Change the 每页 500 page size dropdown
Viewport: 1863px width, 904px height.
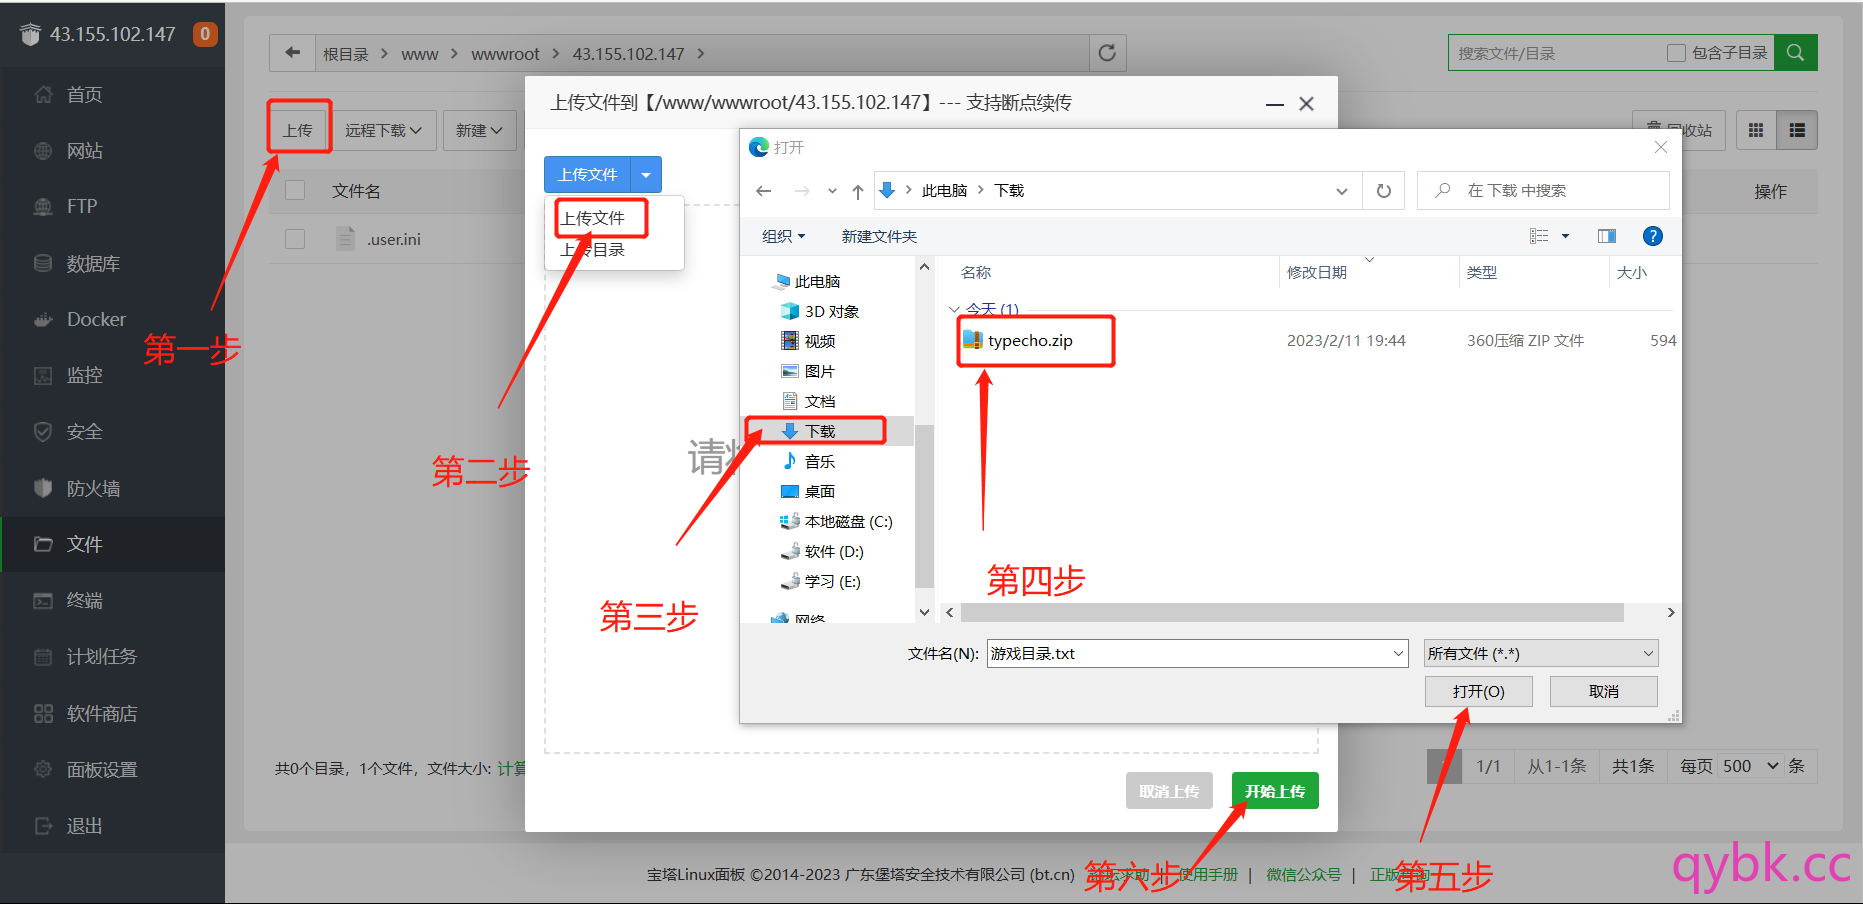pyautogui.click(x=1750, y=766)
